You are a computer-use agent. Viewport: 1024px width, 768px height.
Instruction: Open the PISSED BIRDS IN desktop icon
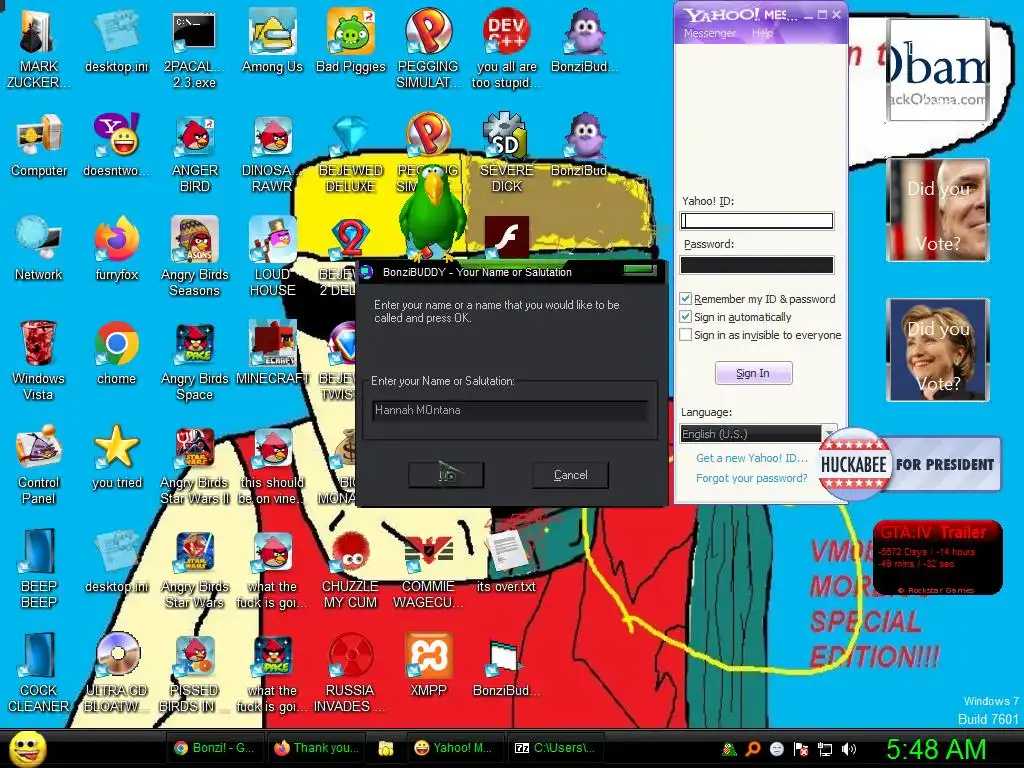[x=194, y=673]
